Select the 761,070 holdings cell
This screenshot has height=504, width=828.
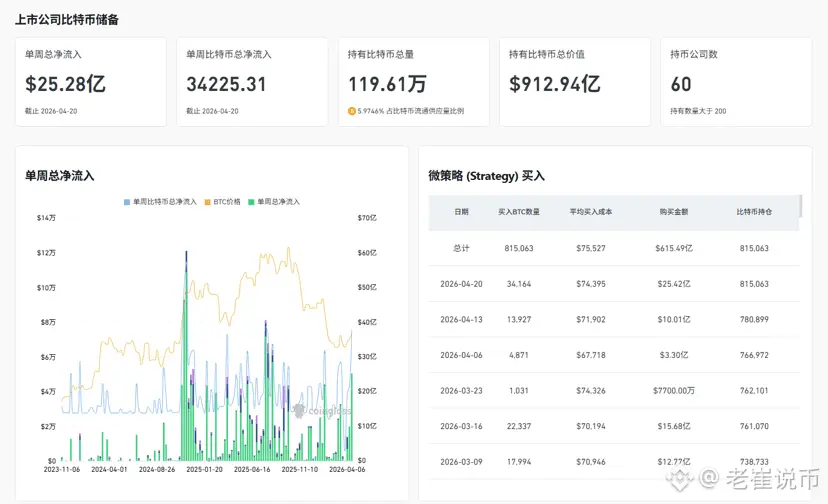(x=754, y=426)
